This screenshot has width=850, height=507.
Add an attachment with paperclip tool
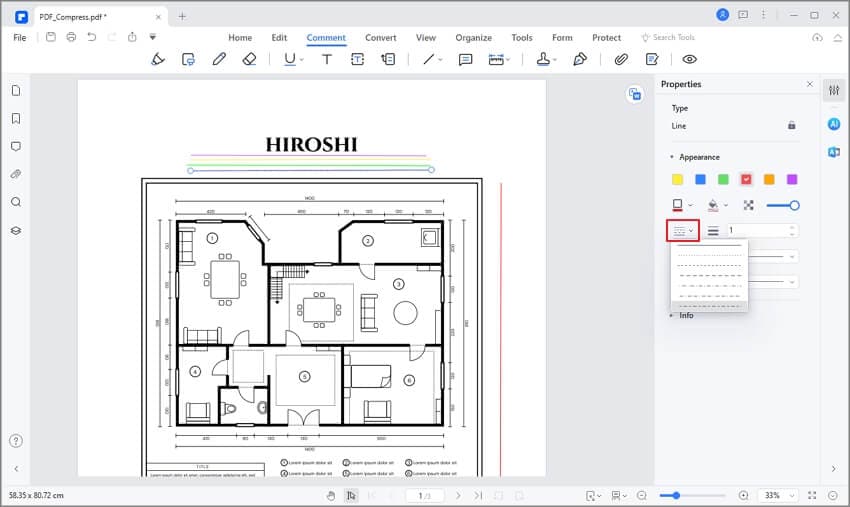(x=621, y=59)
